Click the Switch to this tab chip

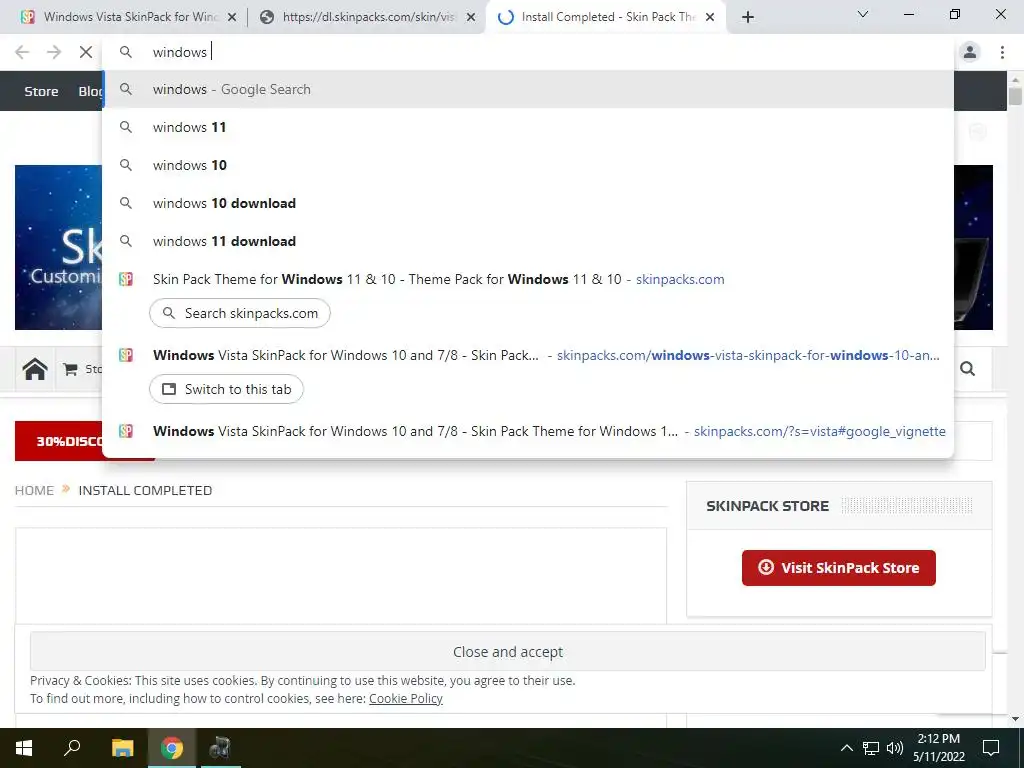227,389
